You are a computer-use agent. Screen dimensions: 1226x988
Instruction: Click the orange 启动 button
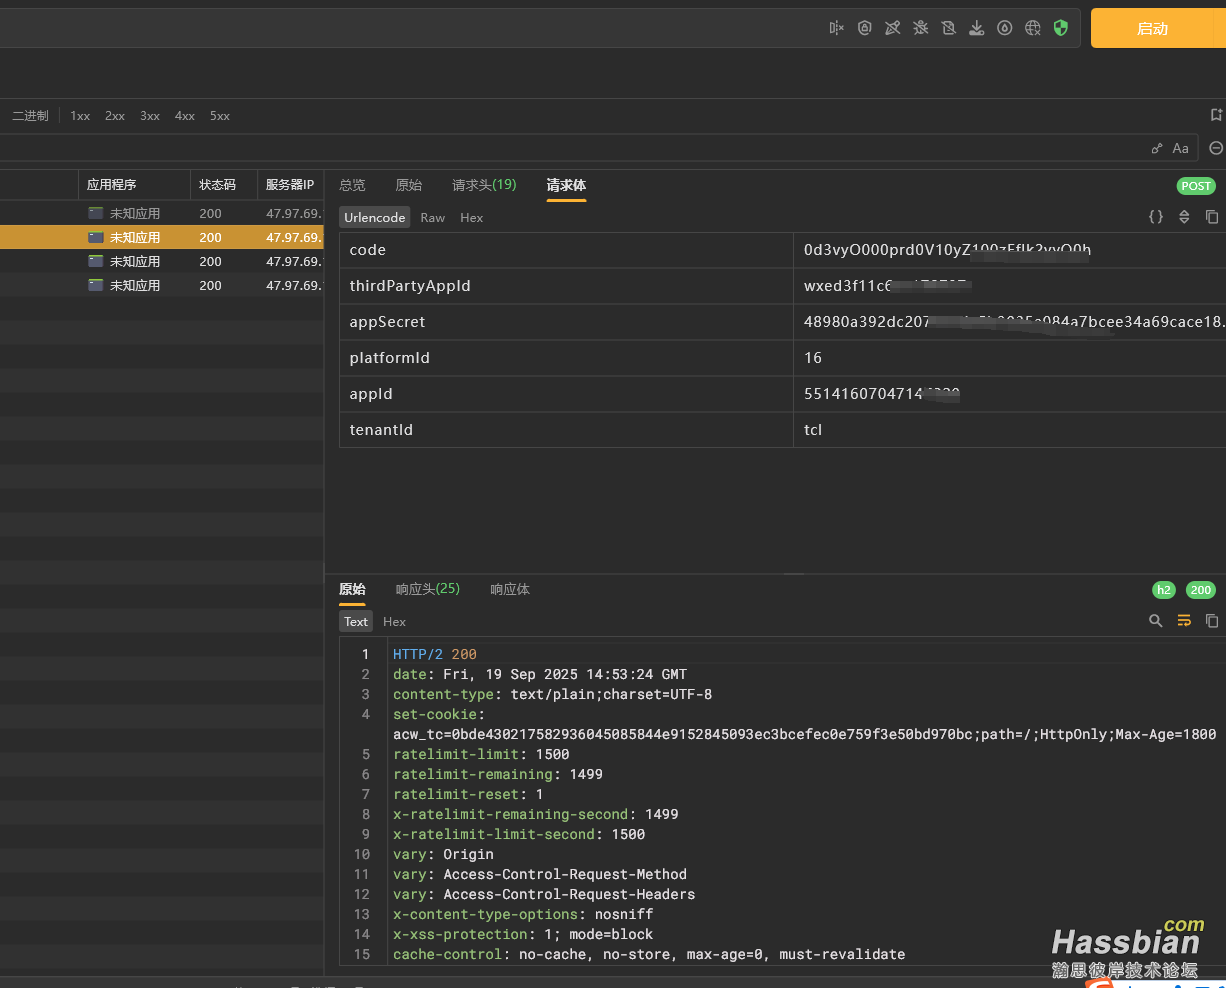(1158, 28)
